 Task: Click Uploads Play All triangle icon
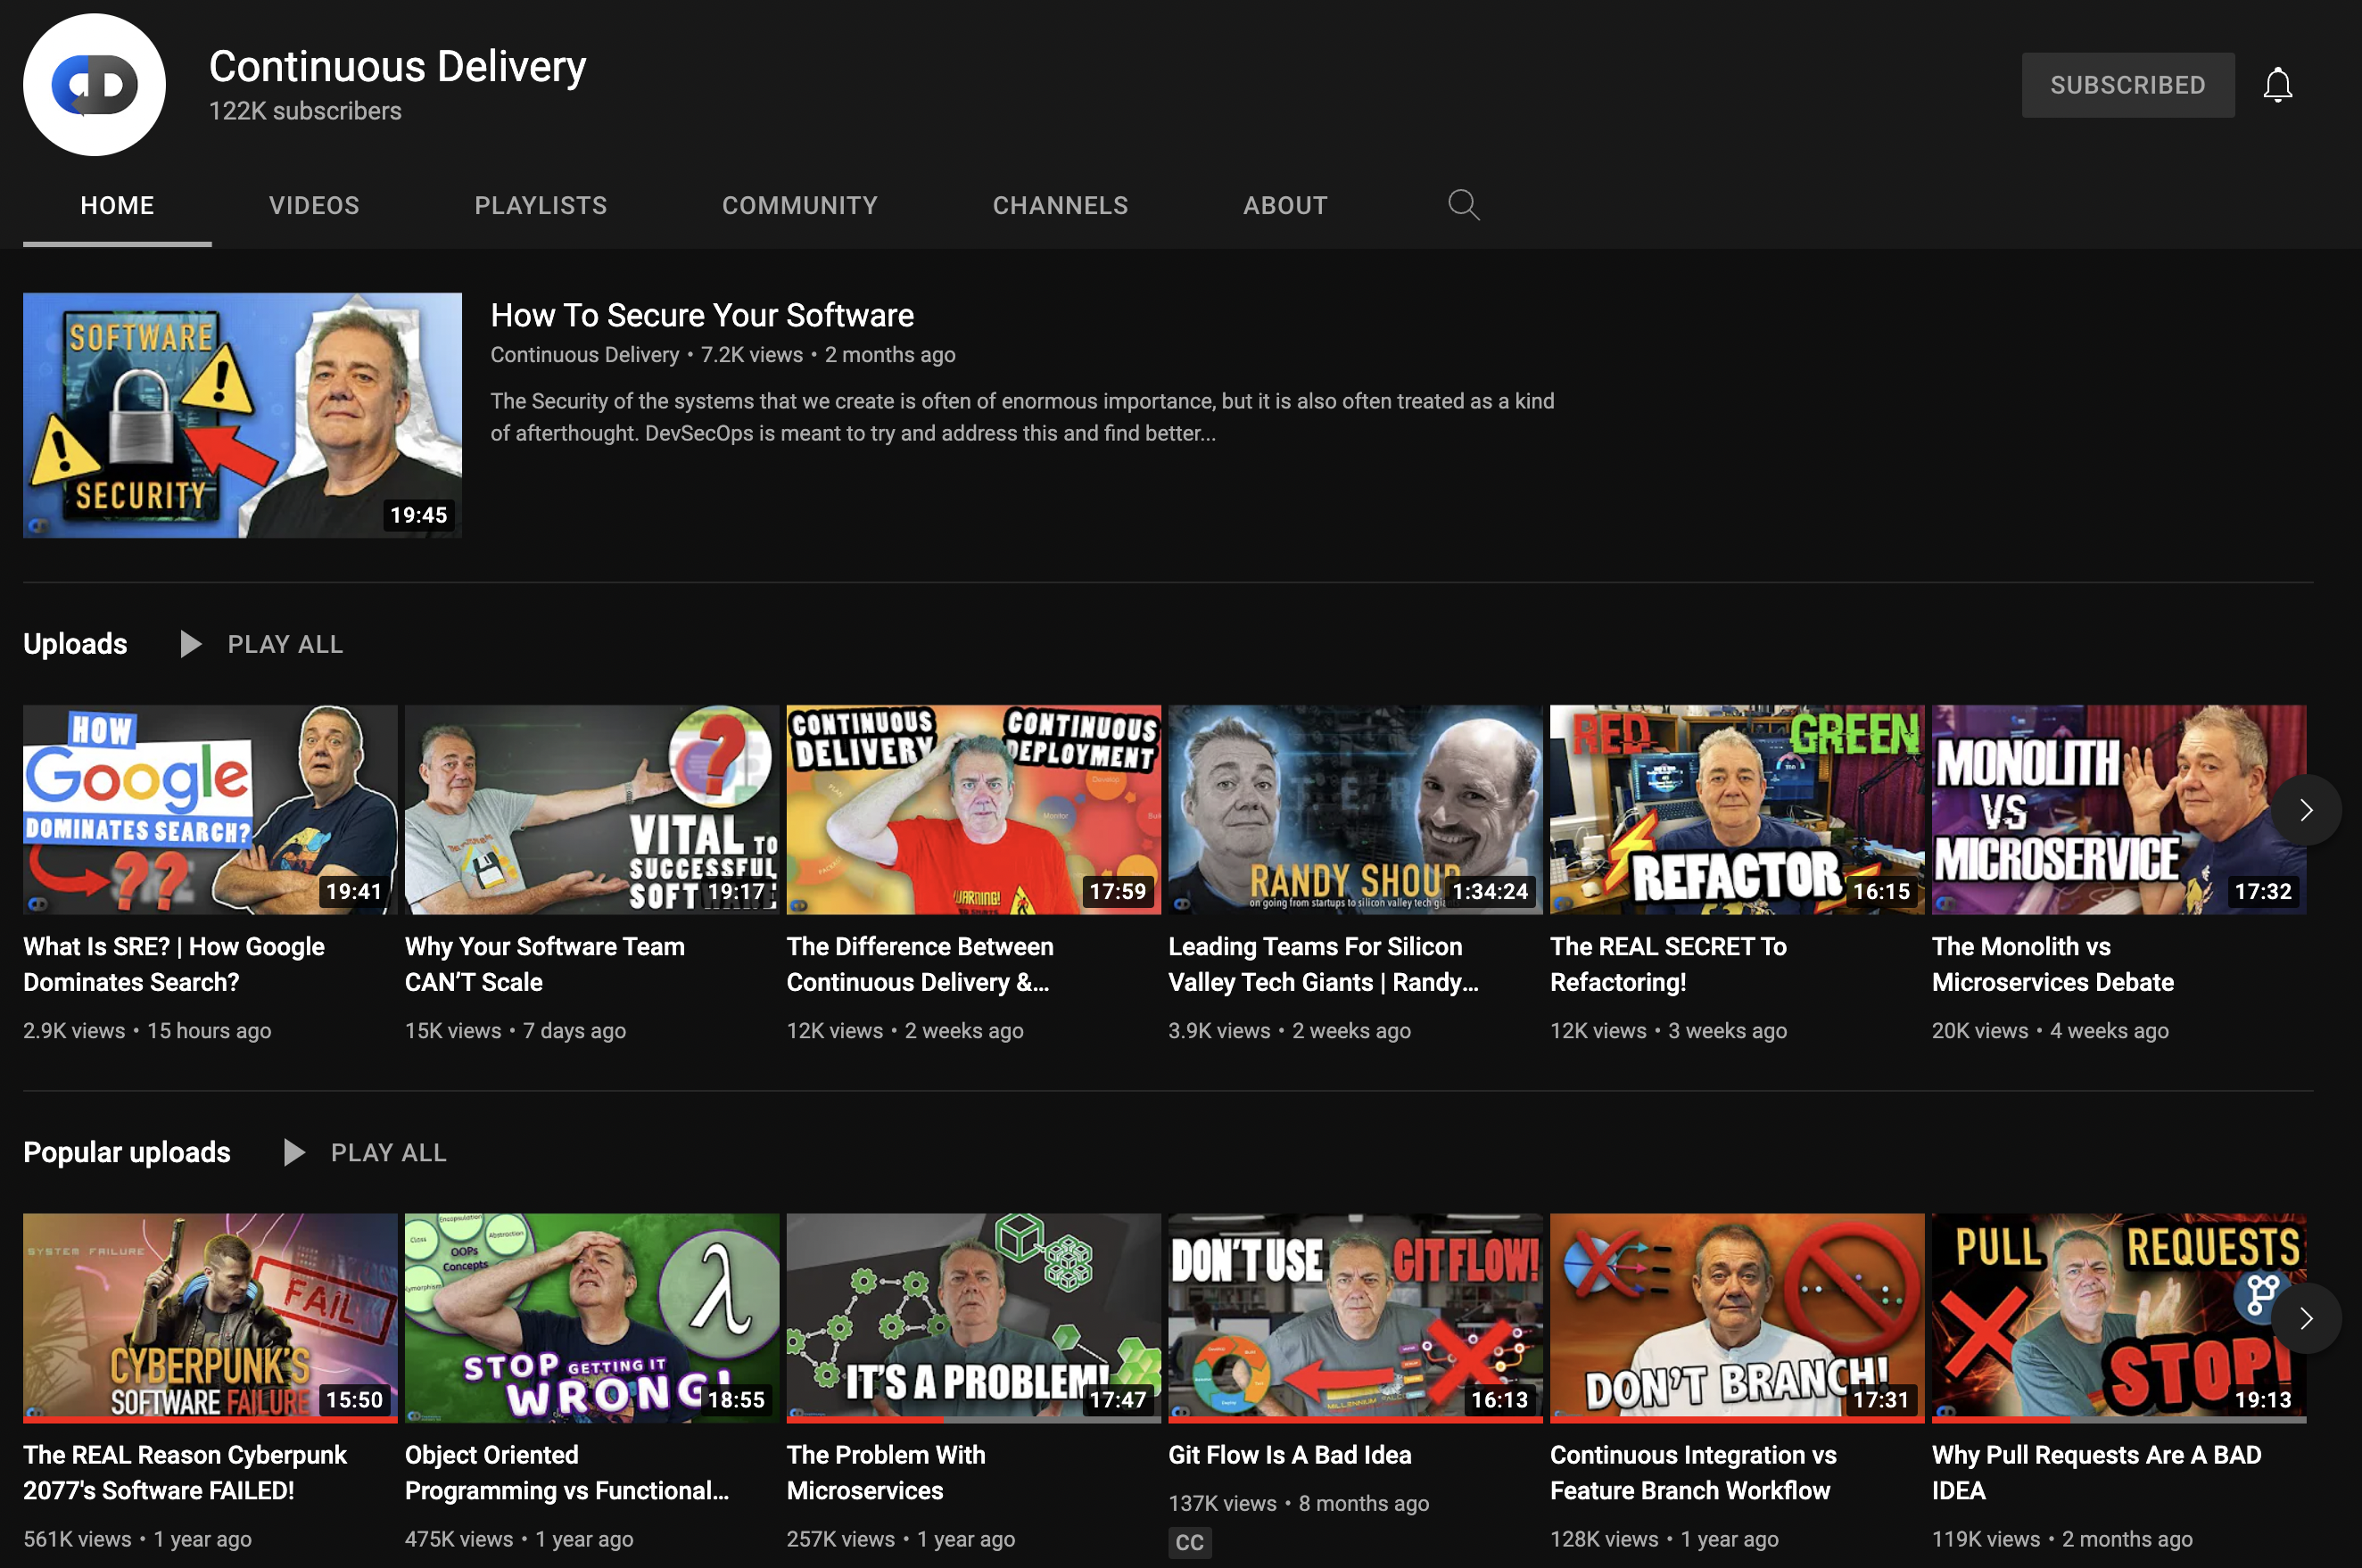pyautogui.click(x=190, y=644)
